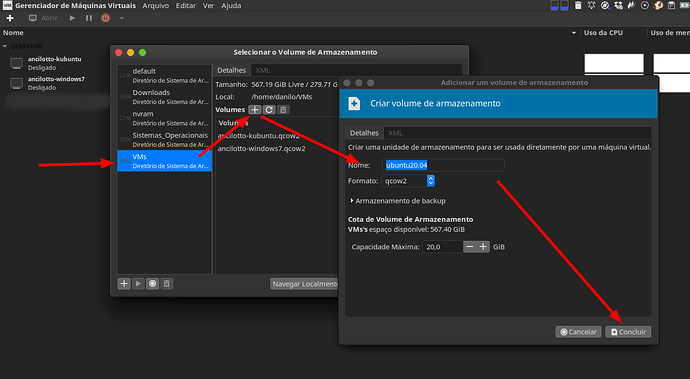
Task: Select the default storage pool
Action: pos(165,75)
